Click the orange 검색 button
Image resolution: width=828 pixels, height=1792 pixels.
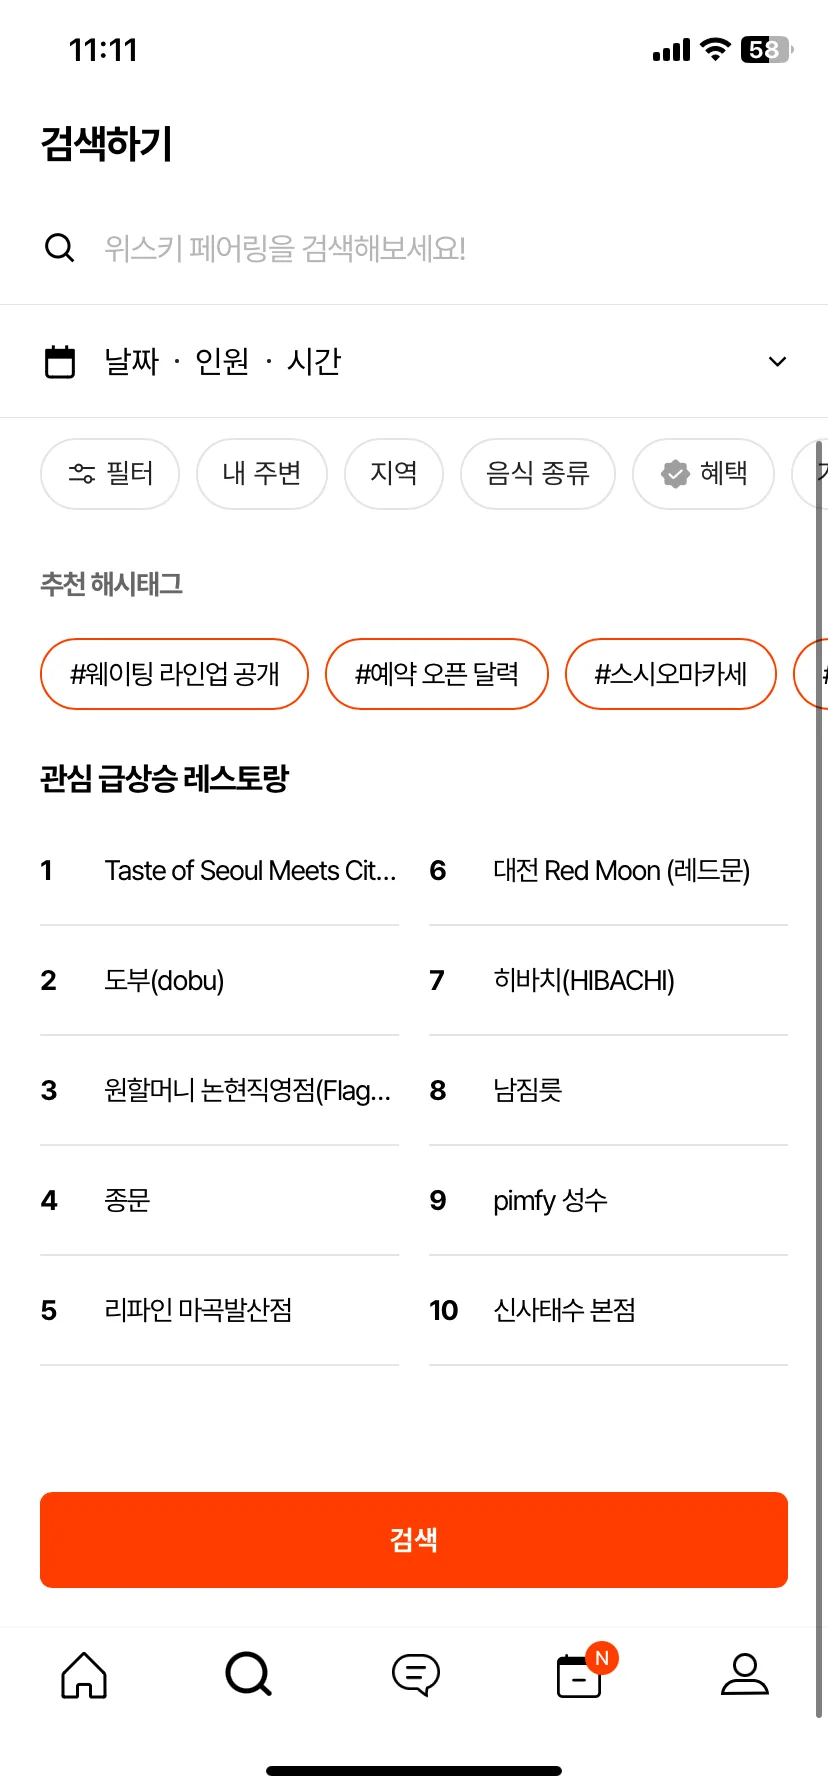point(414,1540)
